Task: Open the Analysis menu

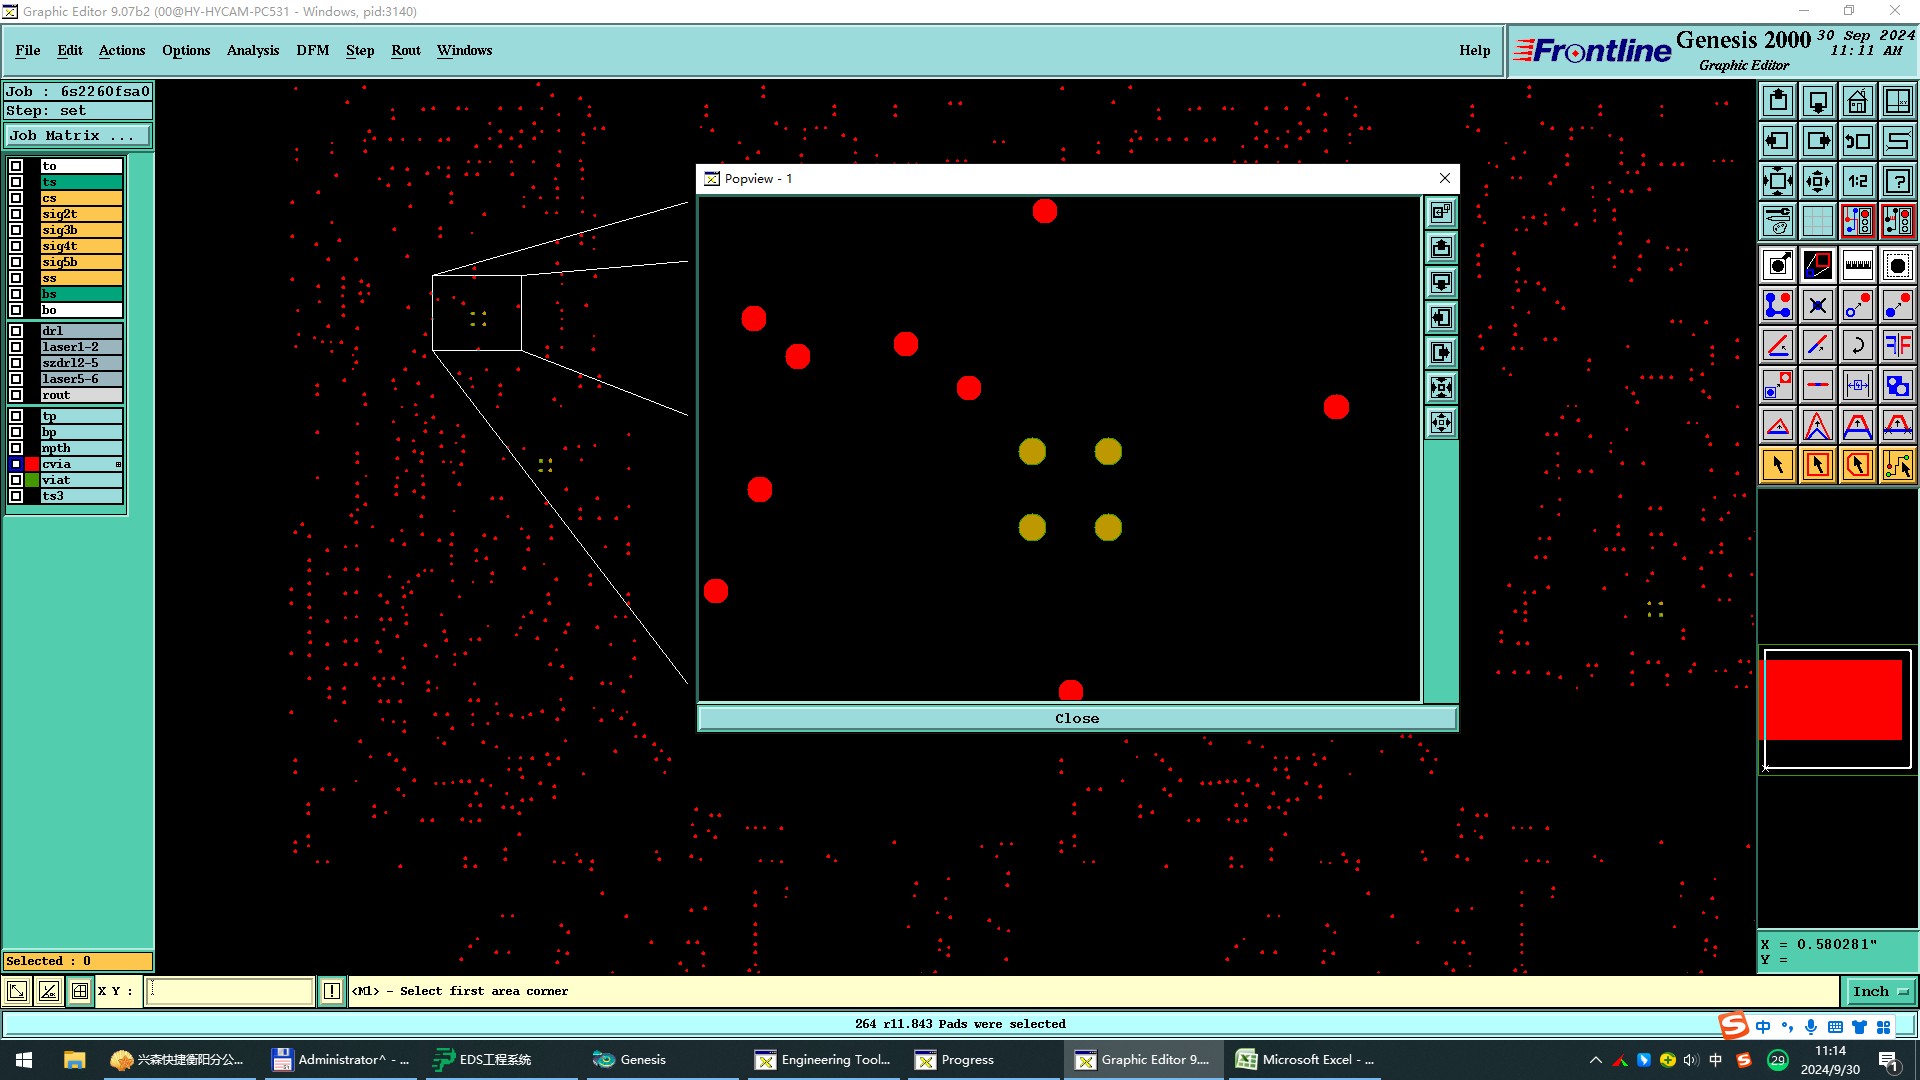Action: click(253, 50)
